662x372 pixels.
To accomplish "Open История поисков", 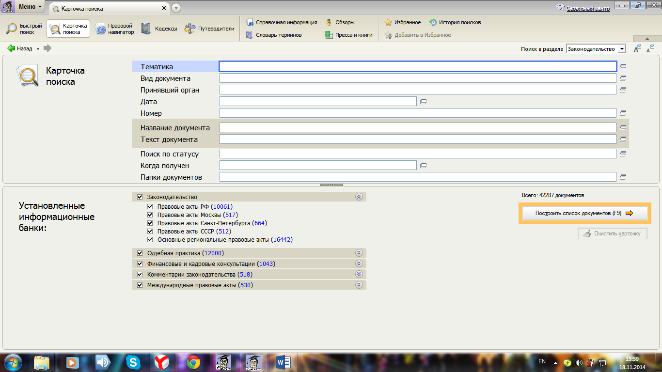I will pyautogui.click(x=455, y=22).
